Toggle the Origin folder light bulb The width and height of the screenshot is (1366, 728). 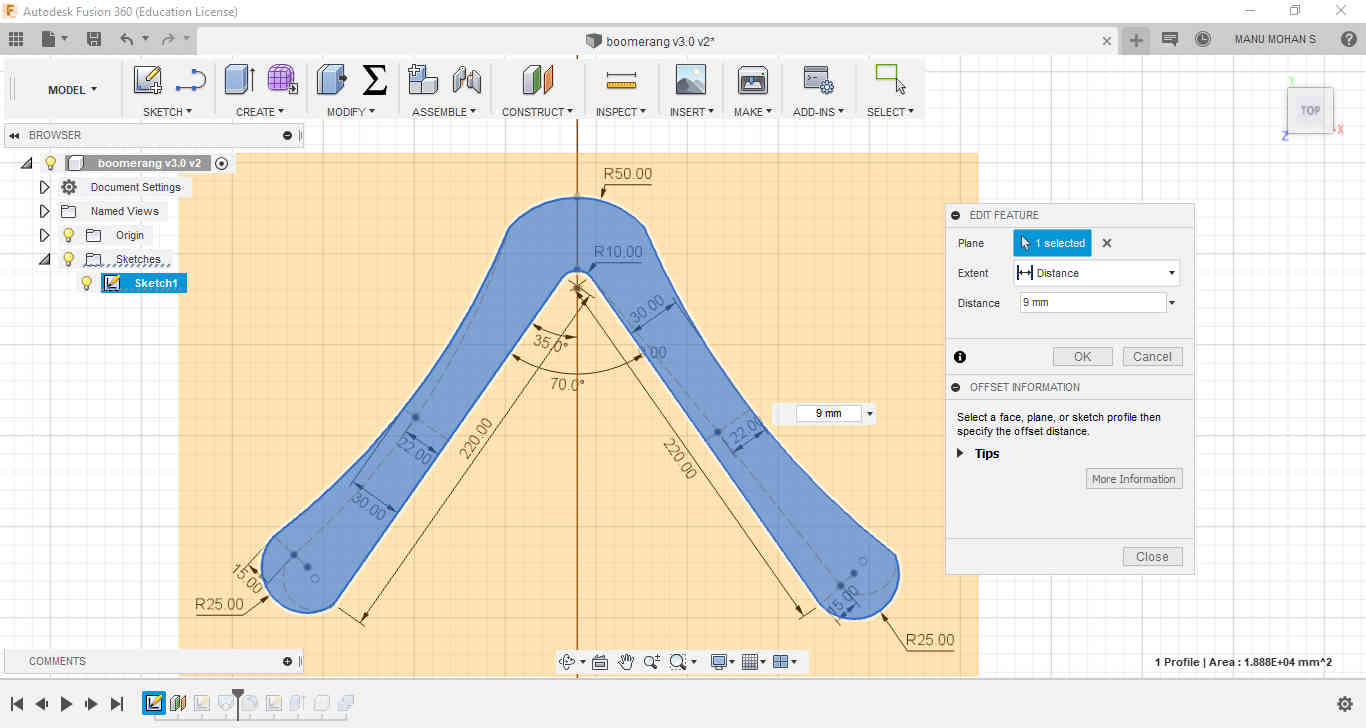pos(68,235)
